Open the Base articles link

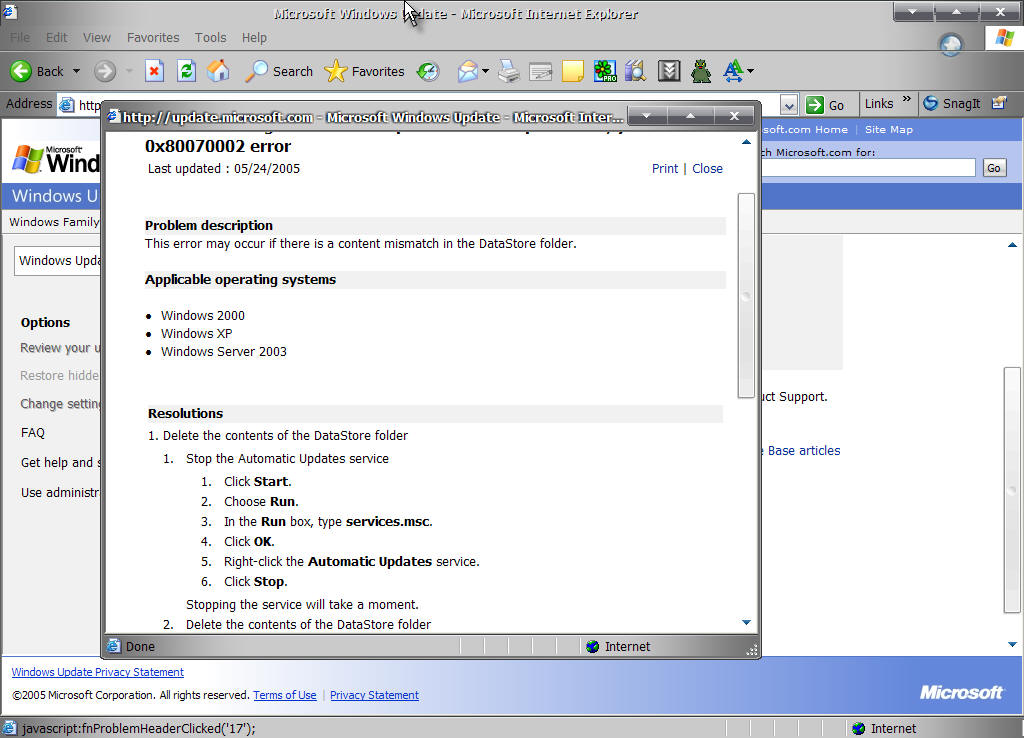pos(804,451)
